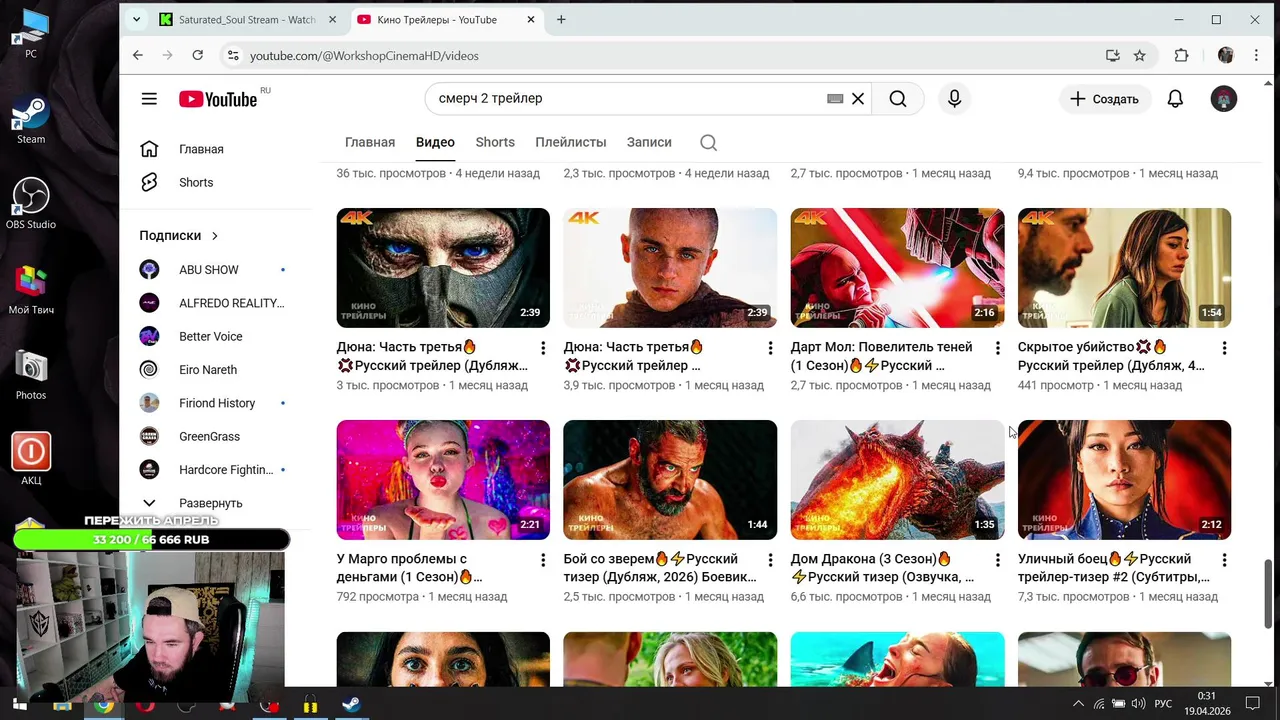Open the Бой со зверем video thumbnail
This screenshot has height=720, width=1280.
[670, 480]
